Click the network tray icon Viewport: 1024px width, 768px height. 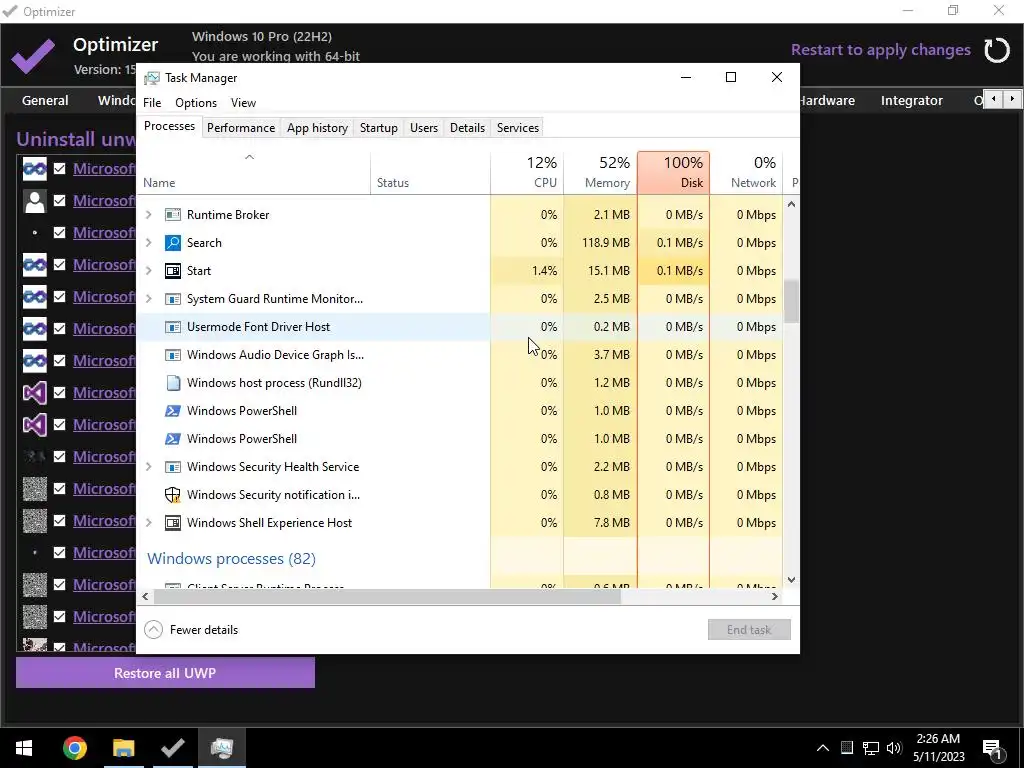click(x=871, y=748)
